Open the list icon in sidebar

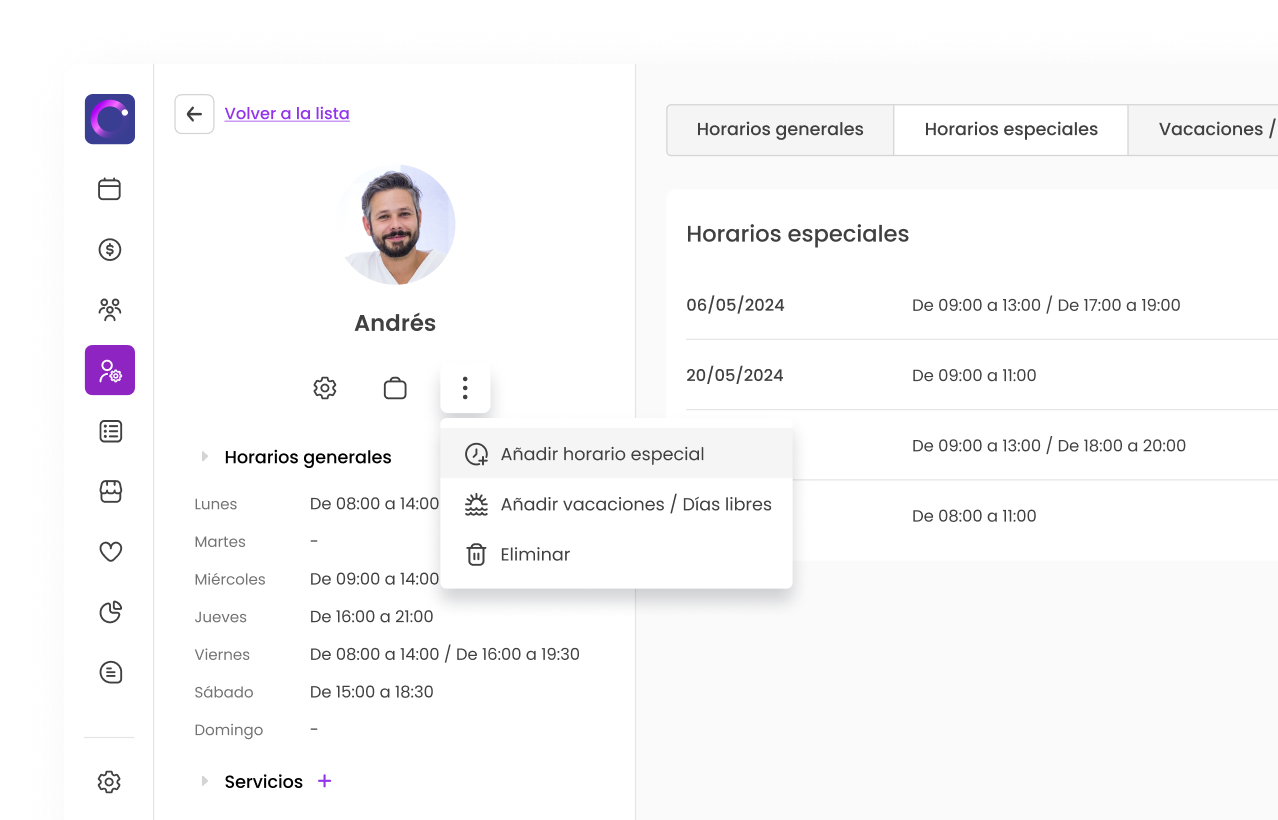coord(110,431)
